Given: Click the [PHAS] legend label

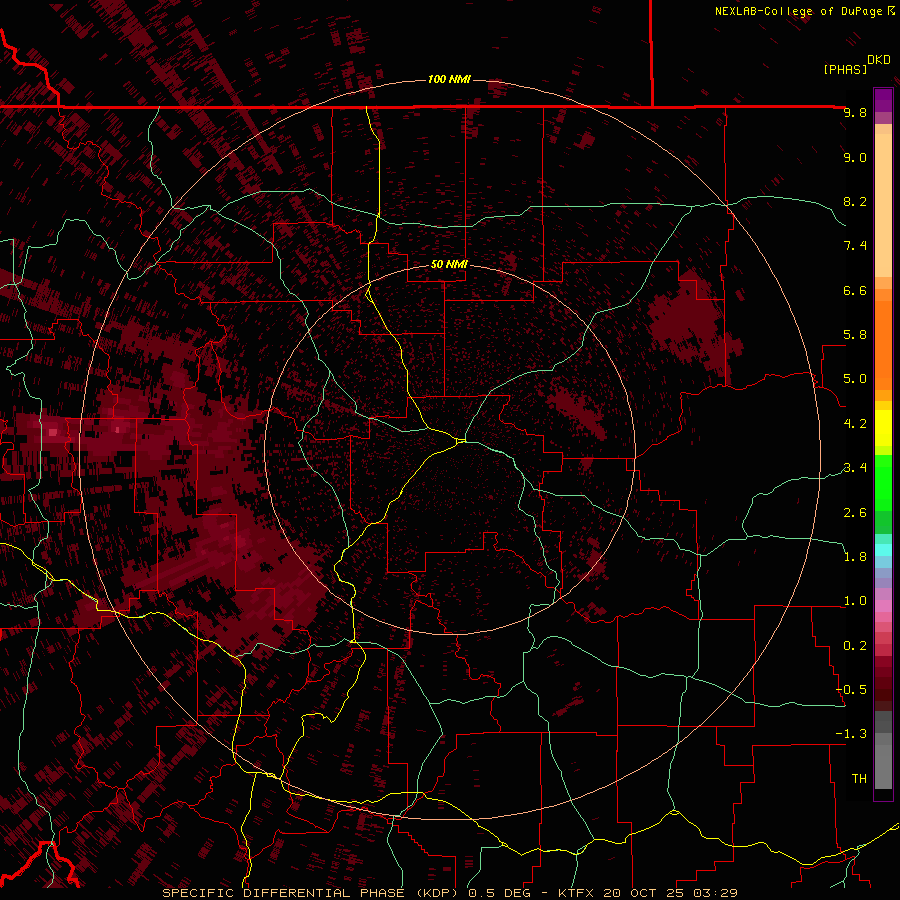Looking at the screenshot, I should (845, 69).
